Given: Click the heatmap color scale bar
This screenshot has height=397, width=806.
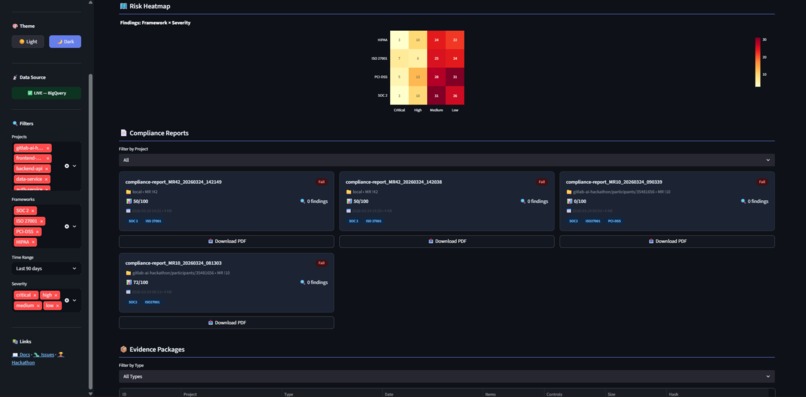Looking at the screenshot, I should [758, 62].
